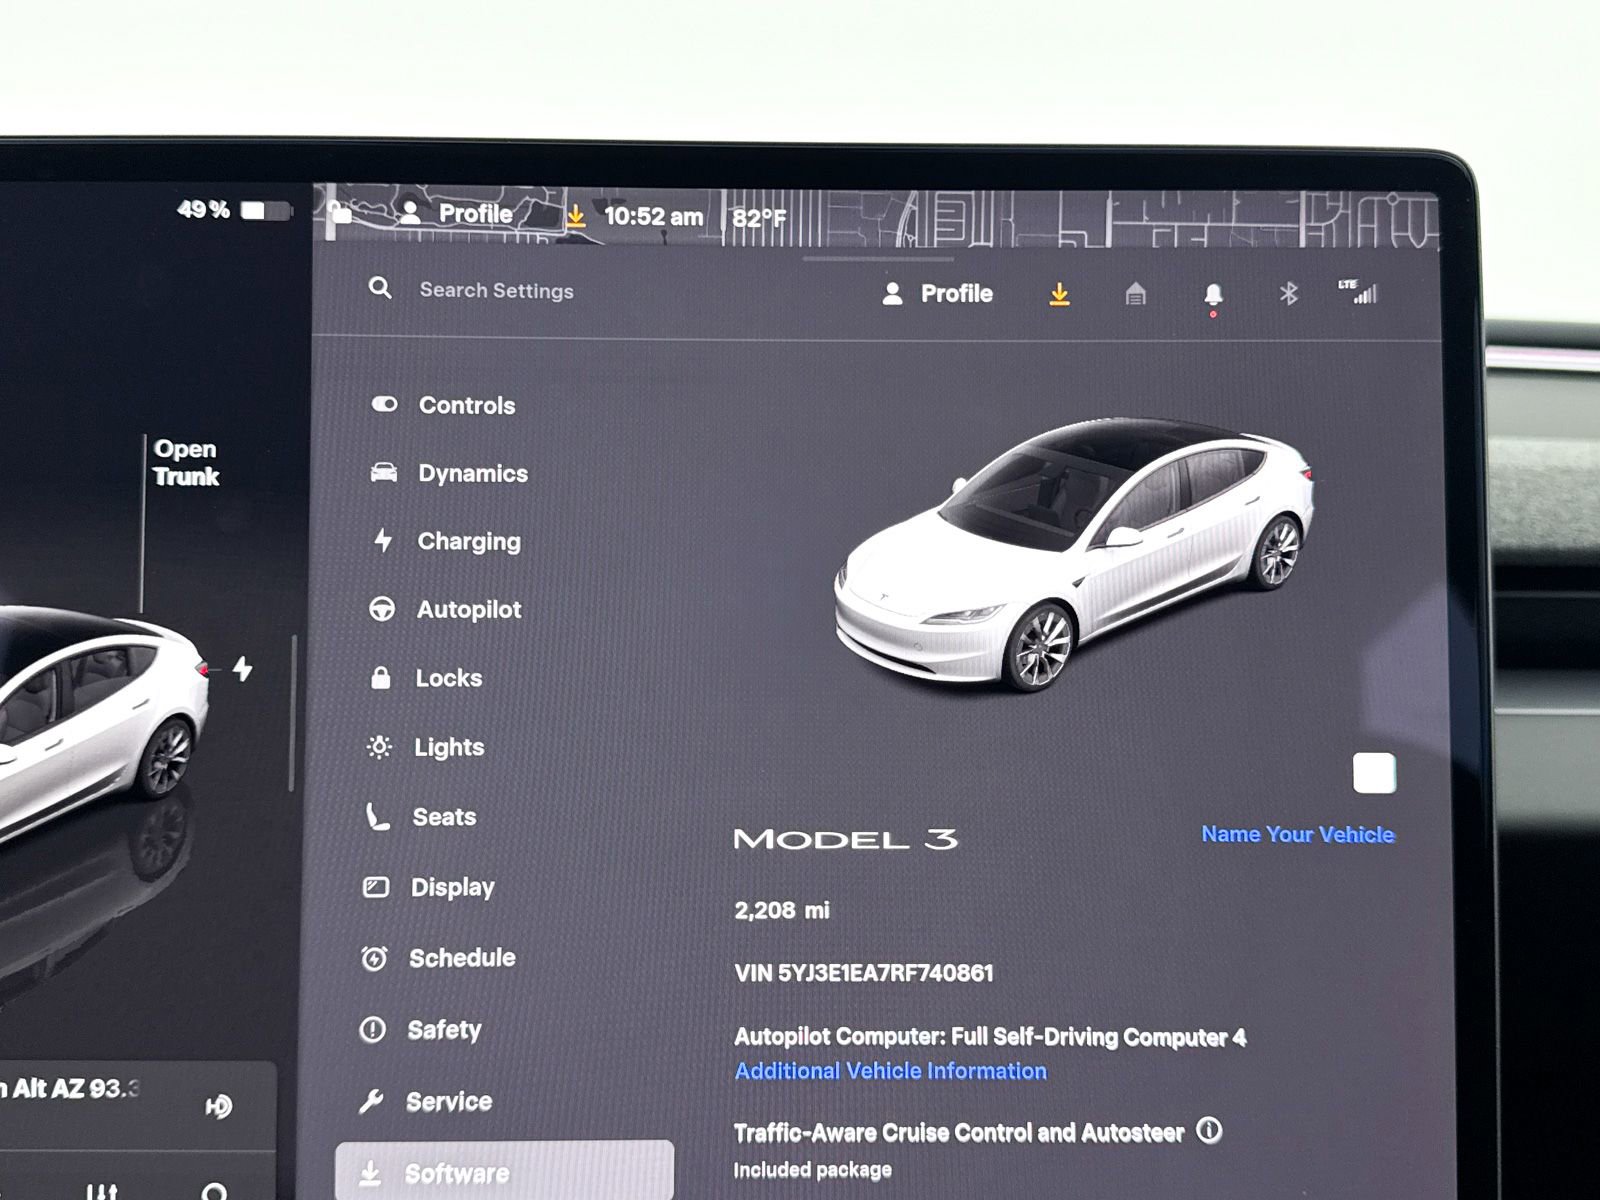Open Bluetooth settings icon

pyautogui.click(x=1289, y=293)
